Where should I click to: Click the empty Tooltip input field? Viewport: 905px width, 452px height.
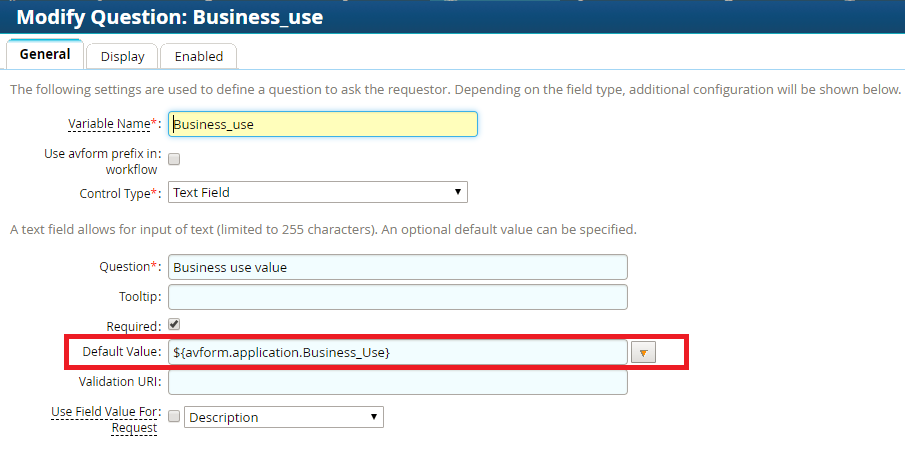point(397,297)
